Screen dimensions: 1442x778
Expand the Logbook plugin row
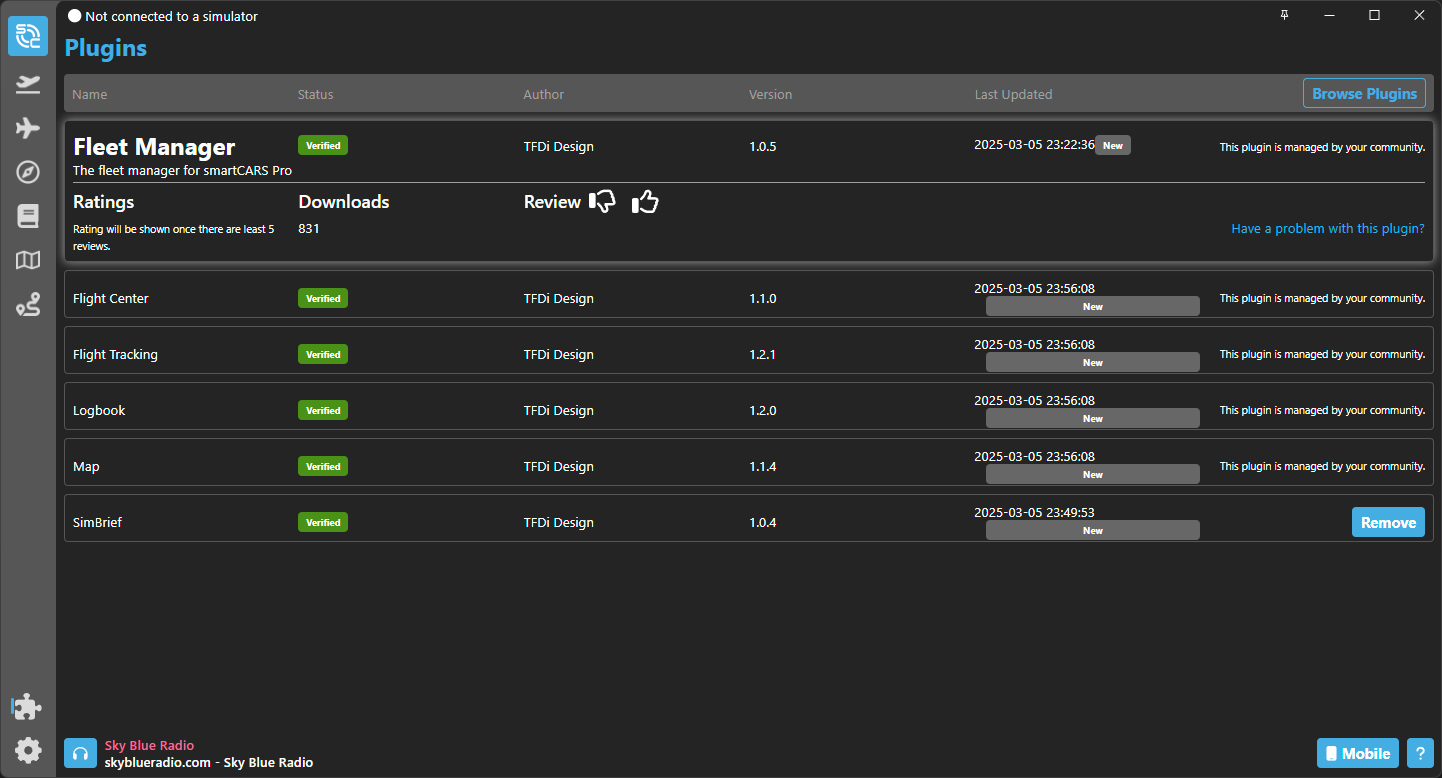(749, 406)
